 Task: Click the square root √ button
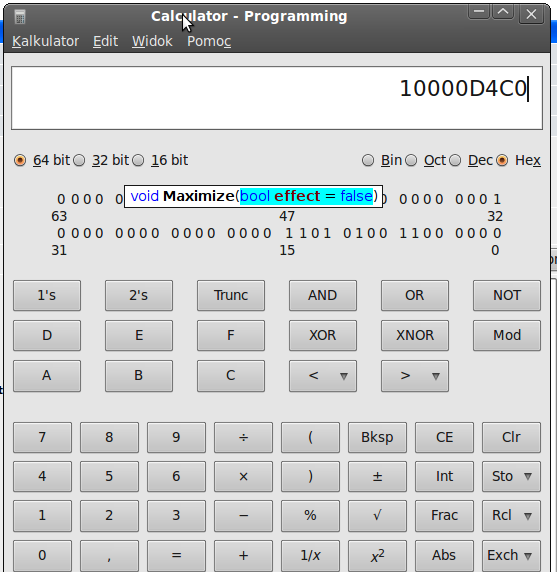tap(377, 515)
